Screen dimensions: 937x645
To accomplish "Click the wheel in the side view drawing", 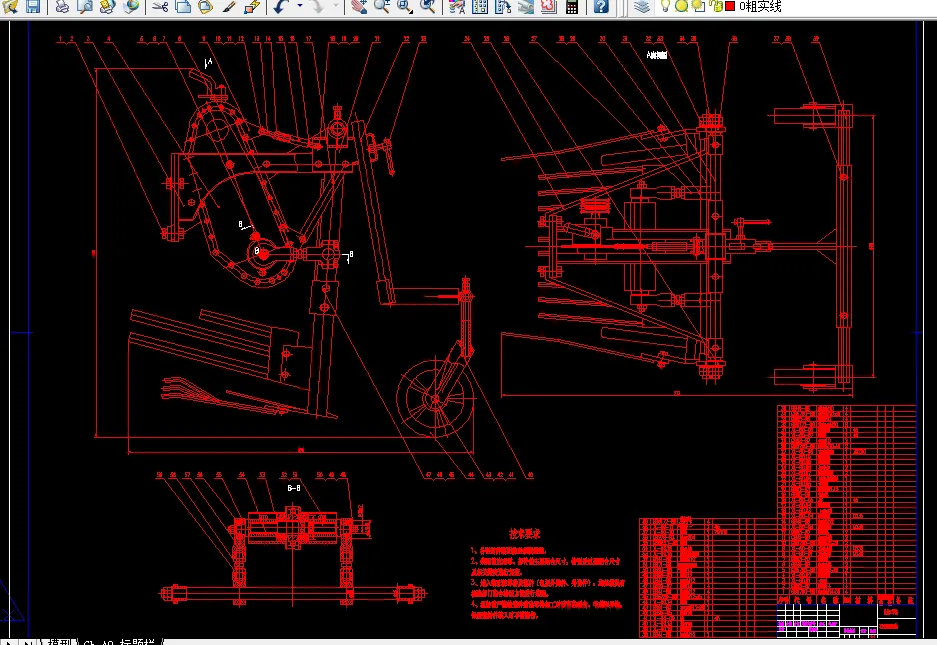I will [x=435, y=398].
